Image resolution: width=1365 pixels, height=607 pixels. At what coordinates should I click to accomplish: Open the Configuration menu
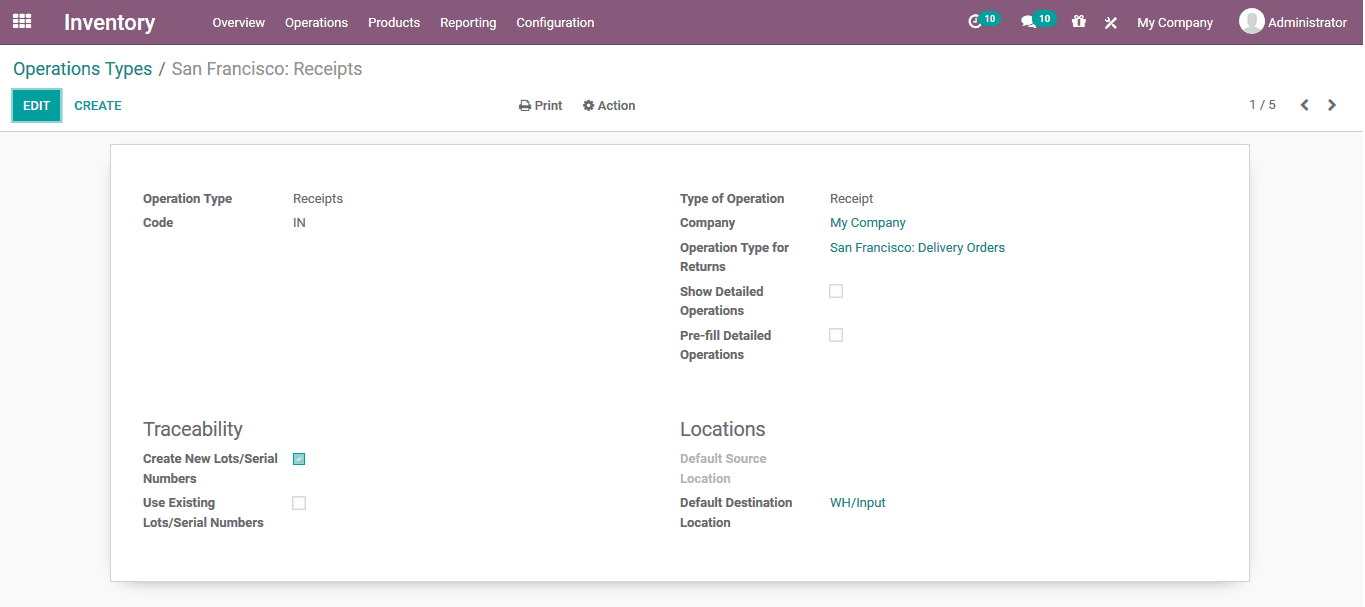pyautogui.click(x=555, y=22)
